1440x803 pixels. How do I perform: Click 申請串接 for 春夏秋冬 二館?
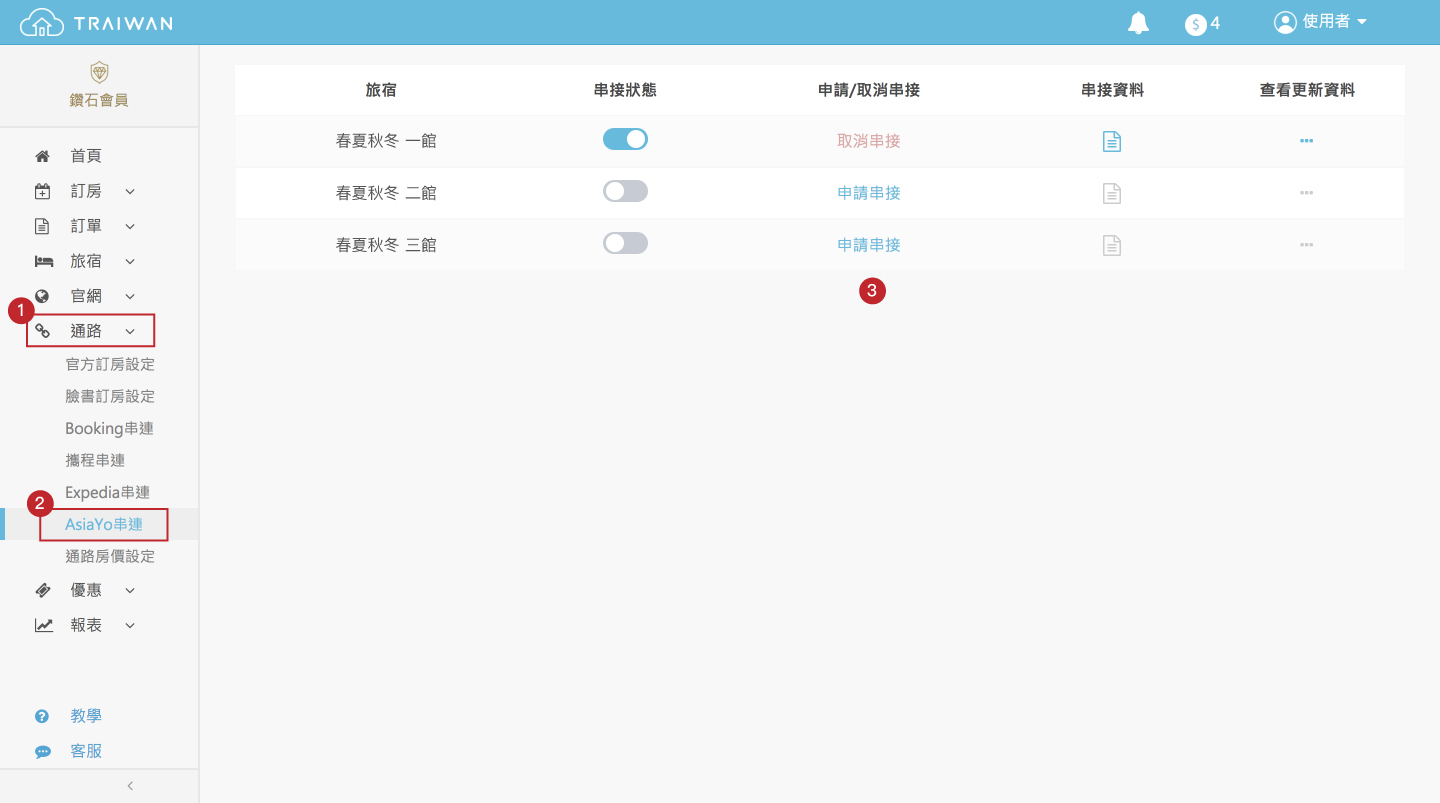(x=869, y=193)
